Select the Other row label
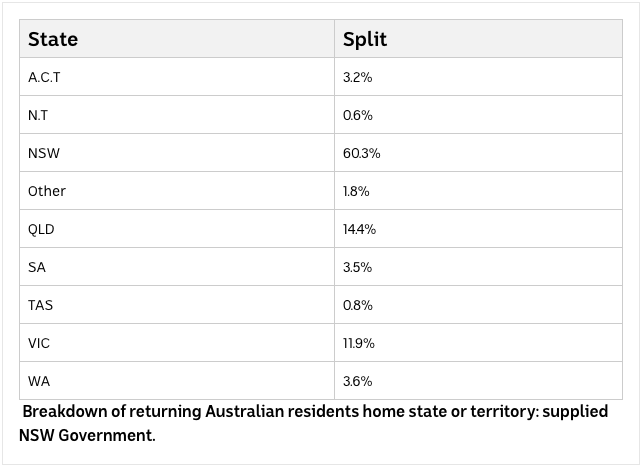The height and width of the screenshot is (467, 642). click(47, 191)
